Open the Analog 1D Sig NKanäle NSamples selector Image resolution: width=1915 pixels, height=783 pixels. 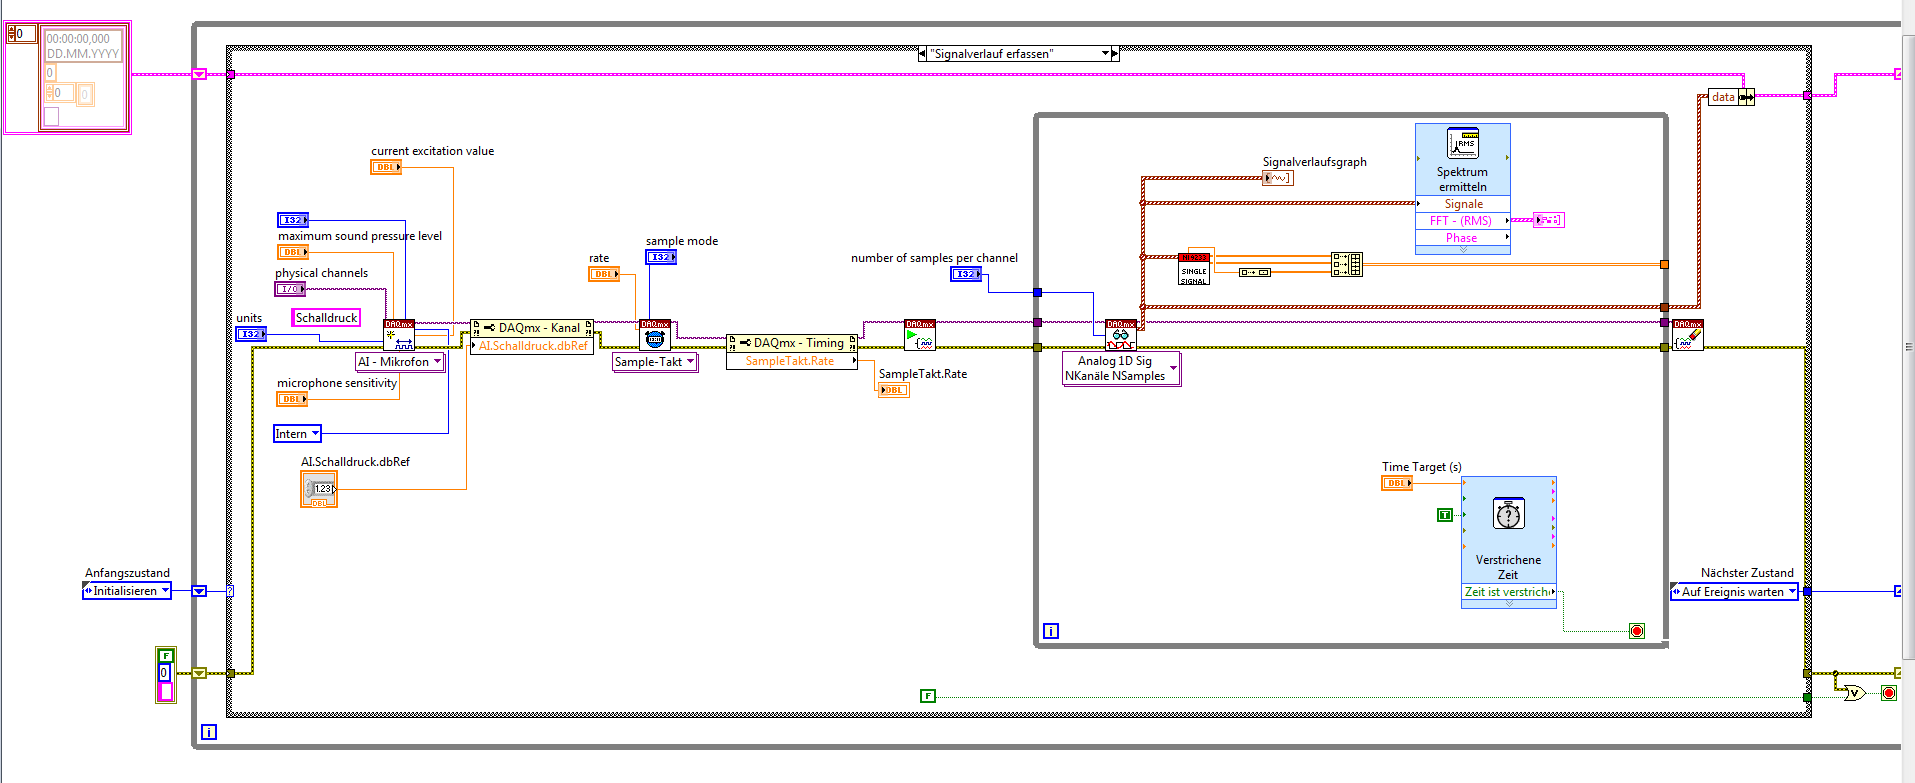click(x=1121, y=368)
